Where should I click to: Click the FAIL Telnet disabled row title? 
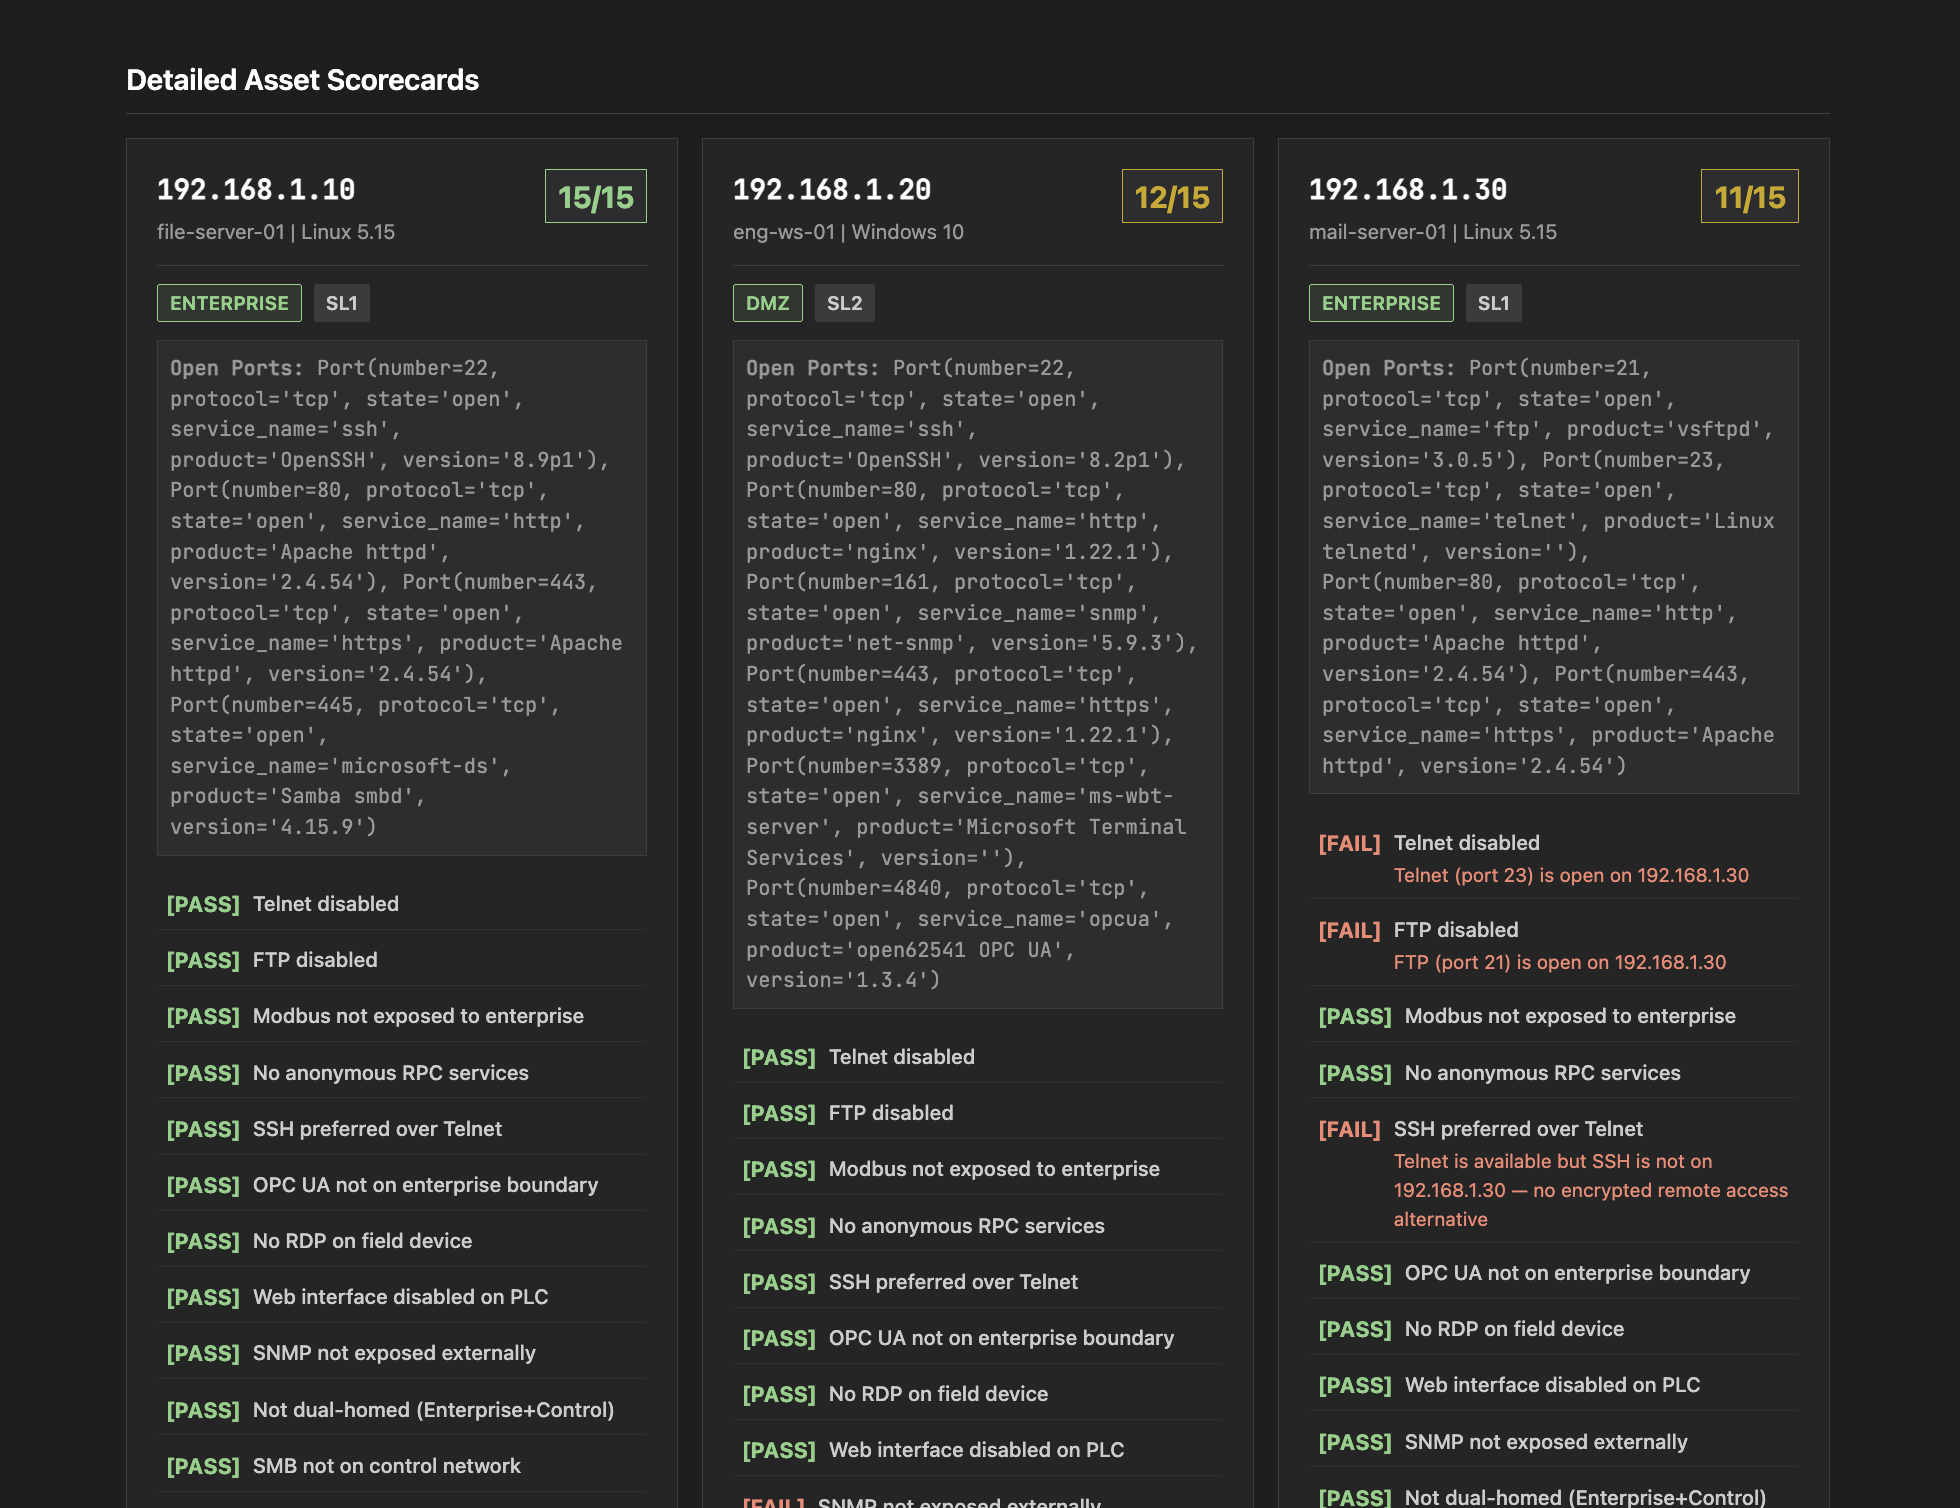tap(1466, 843)
